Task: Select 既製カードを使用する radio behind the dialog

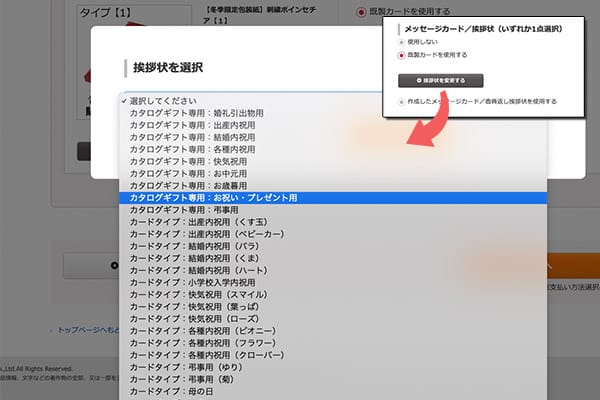Action: pyautogui.click(x=361, y=12)
